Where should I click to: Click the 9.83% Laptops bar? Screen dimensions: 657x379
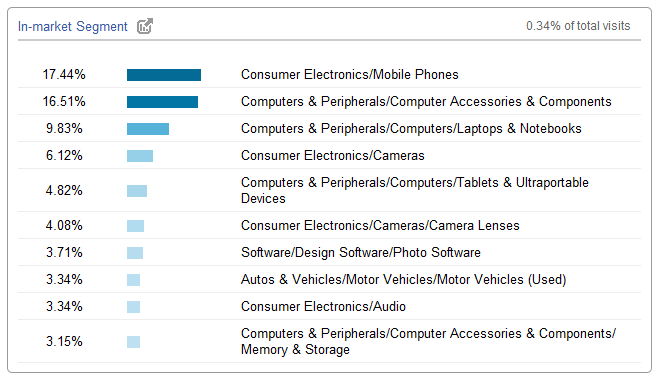coord(148,129)
